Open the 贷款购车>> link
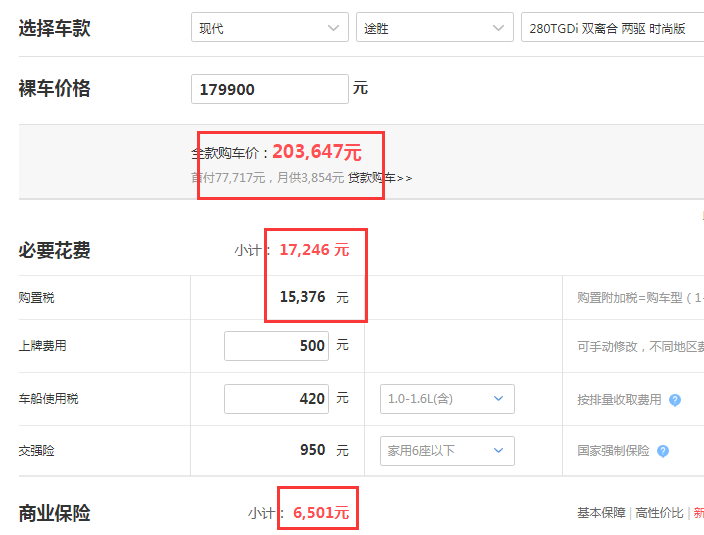 [x=380, y=178]
